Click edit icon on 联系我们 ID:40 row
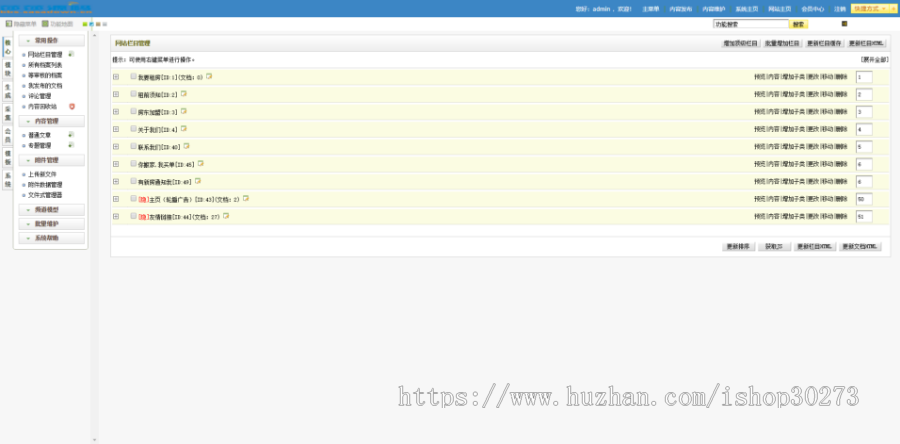The image size is (900, 444). (x=186, y=146)
